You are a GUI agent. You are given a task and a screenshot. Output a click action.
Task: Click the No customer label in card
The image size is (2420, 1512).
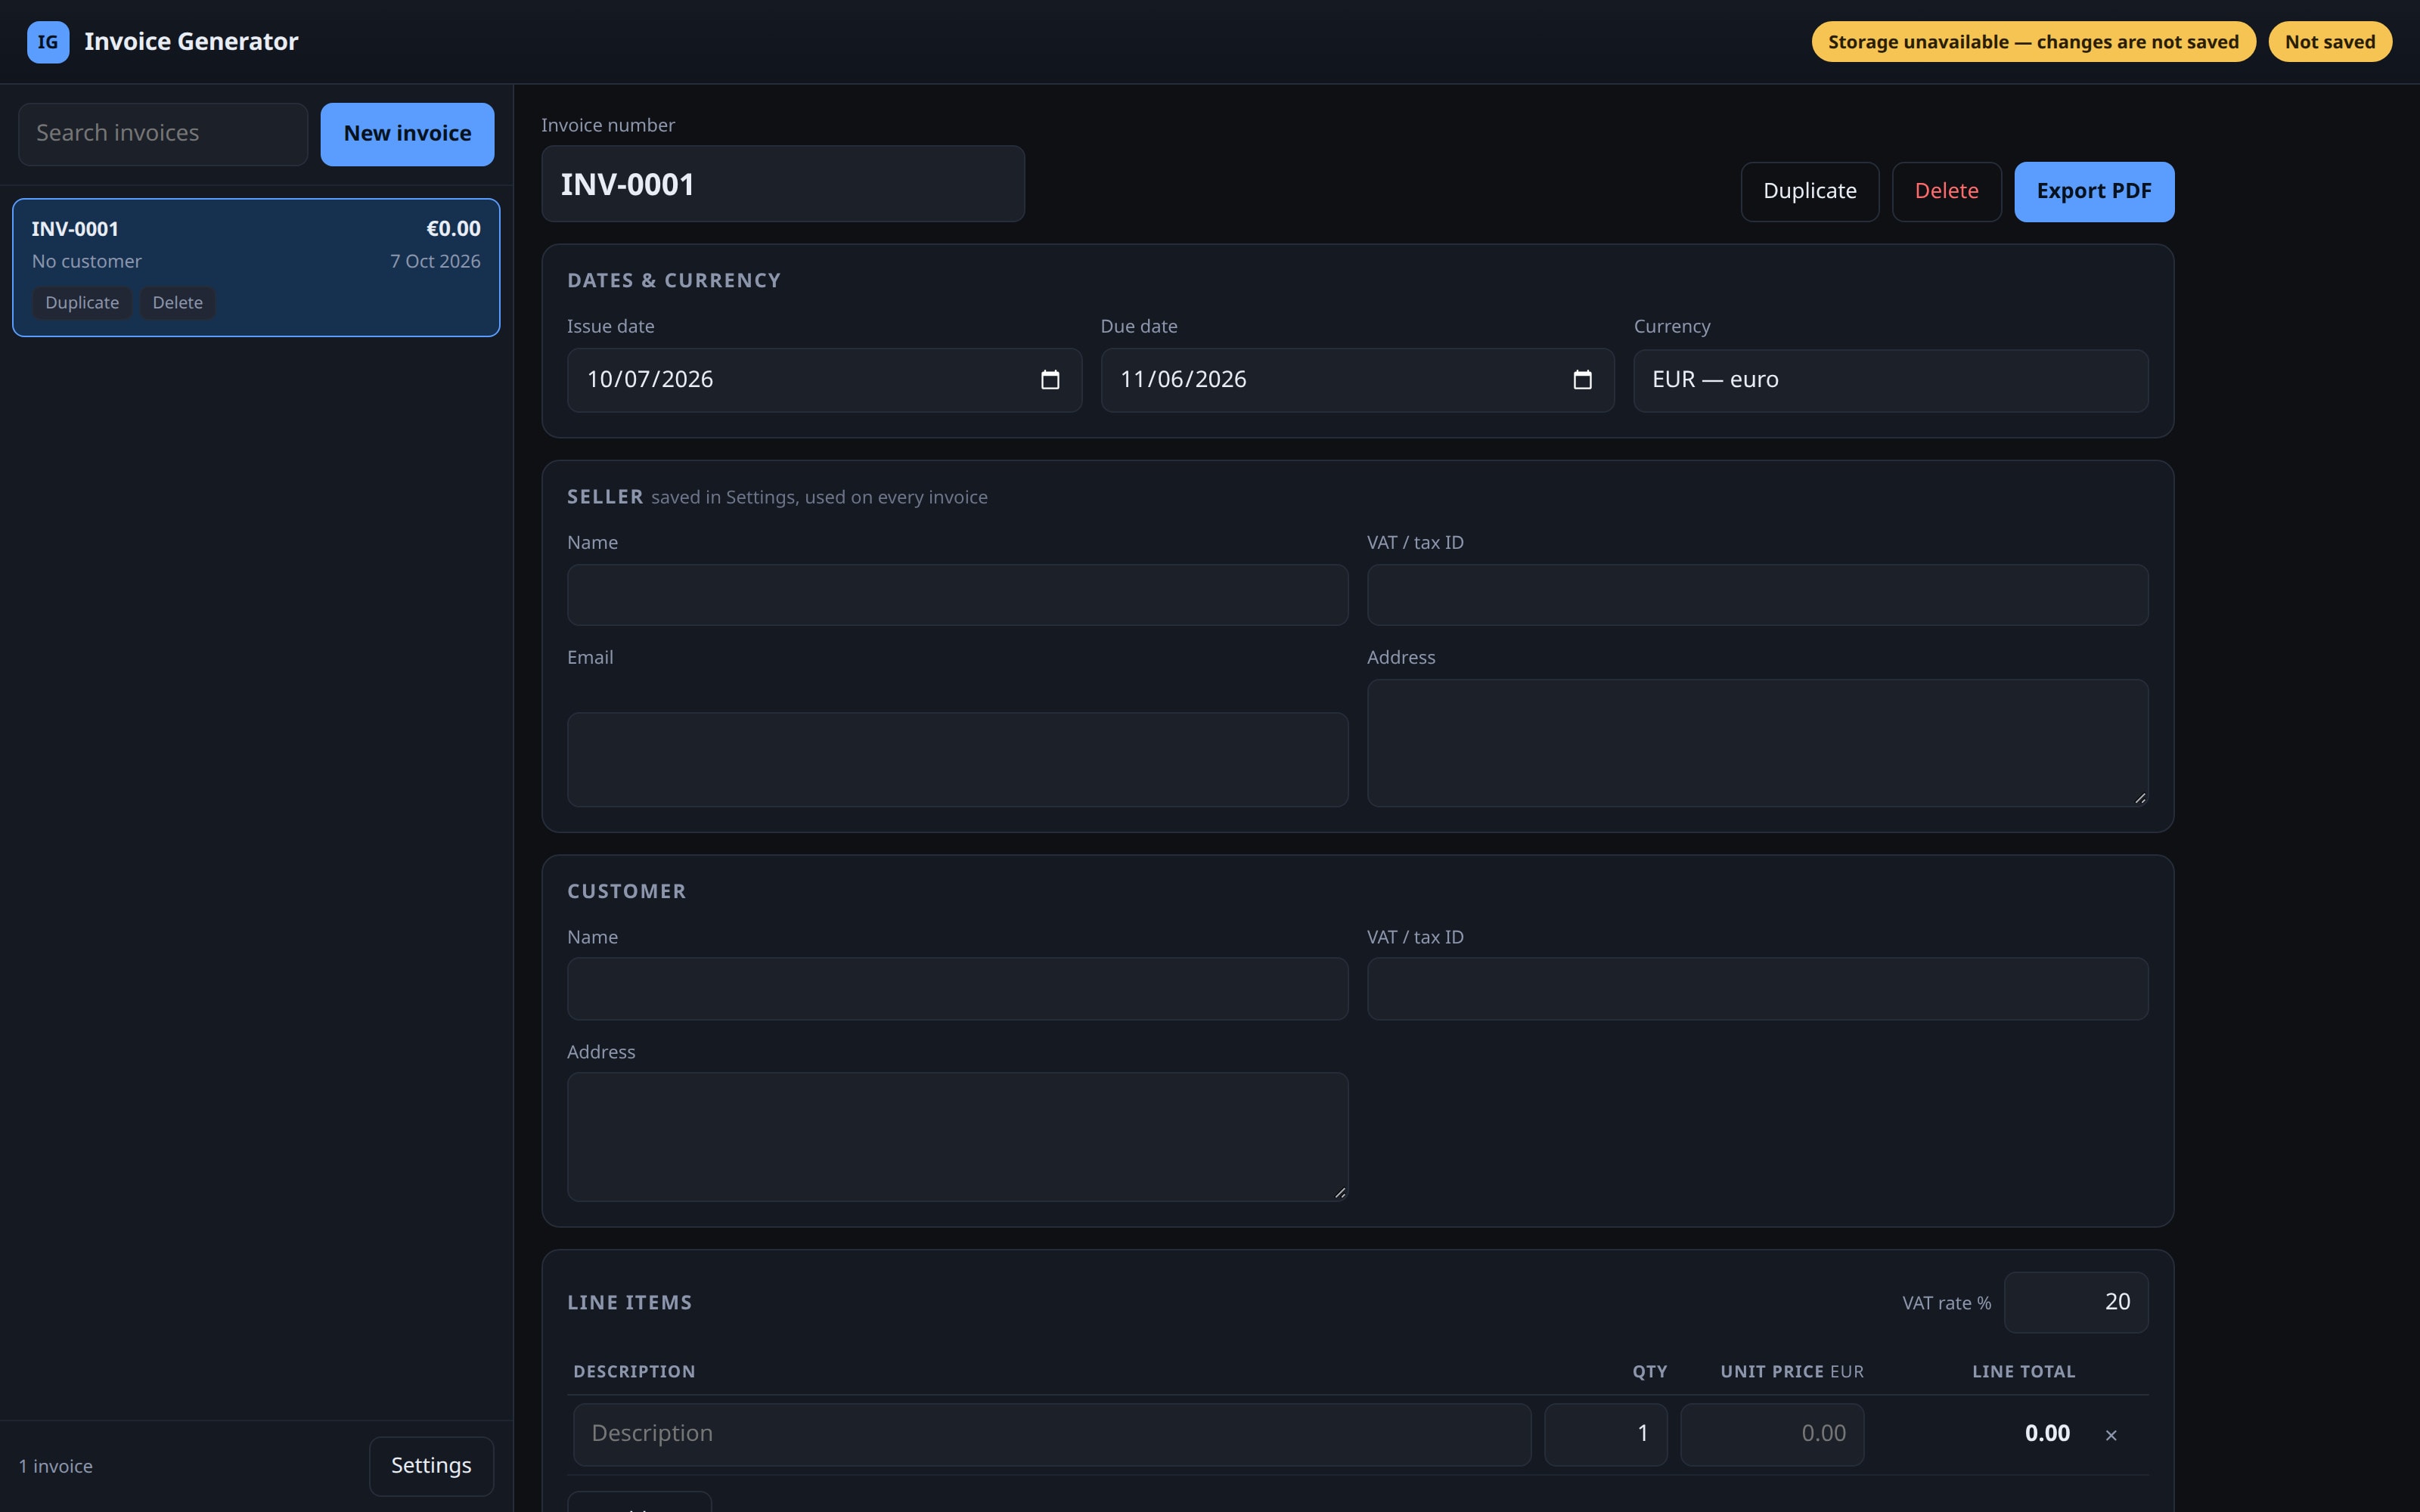(87, 261)
